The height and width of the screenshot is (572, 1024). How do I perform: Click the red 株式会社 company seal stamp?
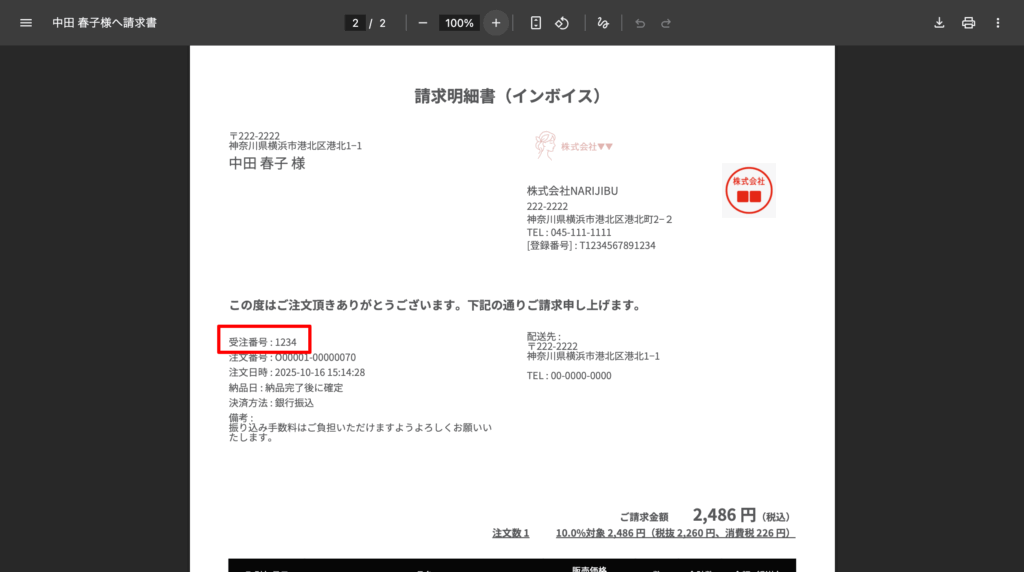[748, 190]
